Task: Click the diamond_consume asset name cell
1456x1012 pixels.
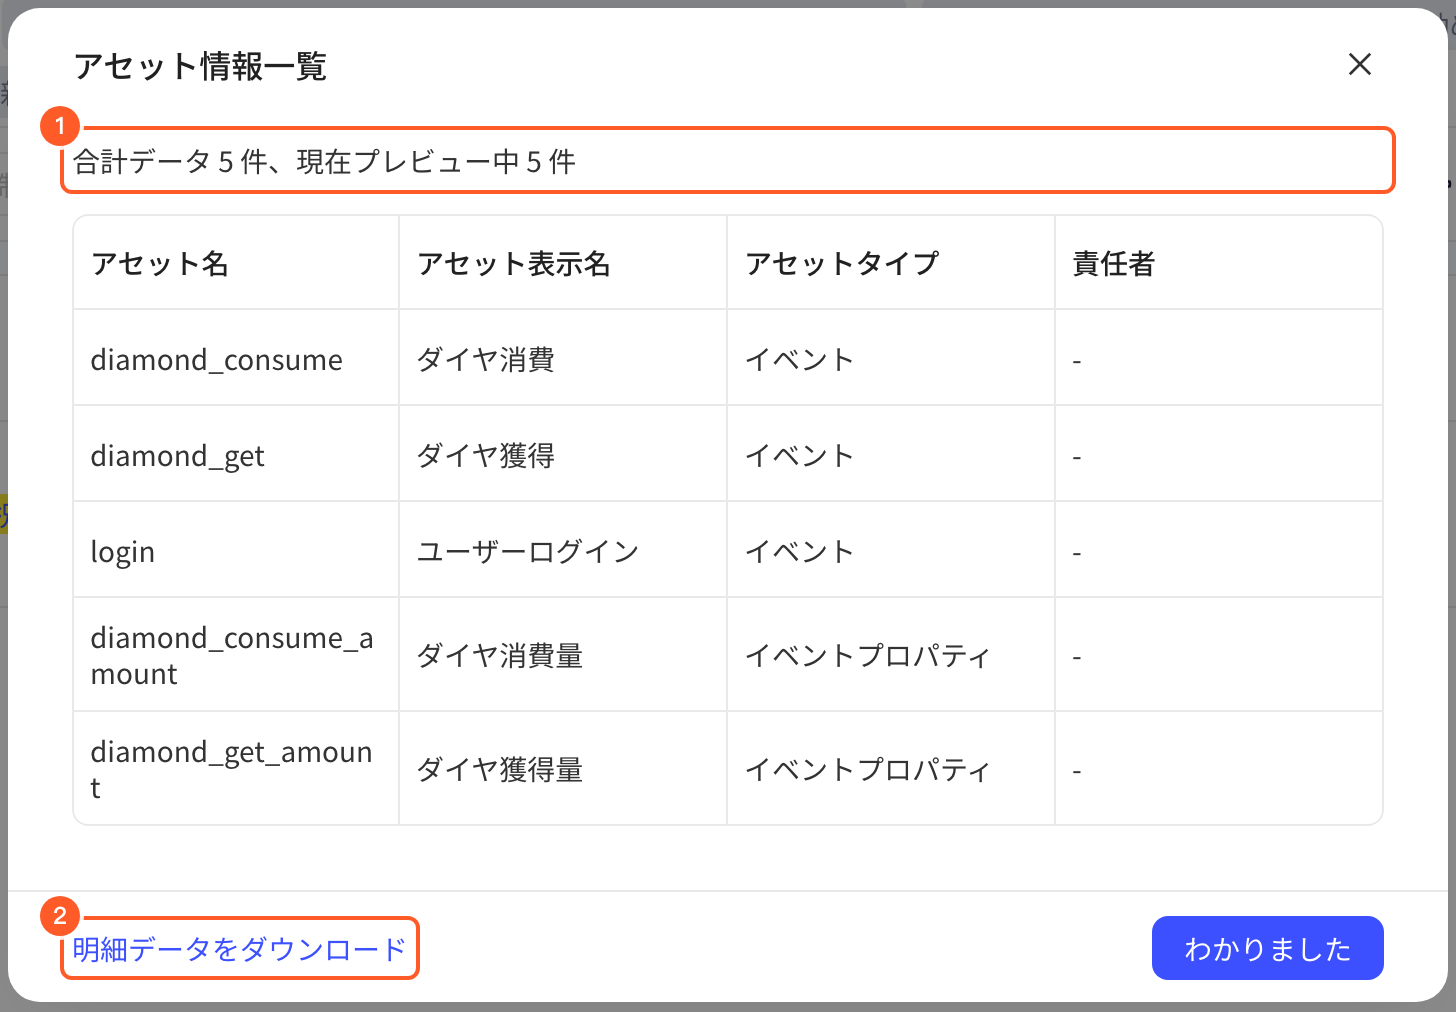Action: 236,359
